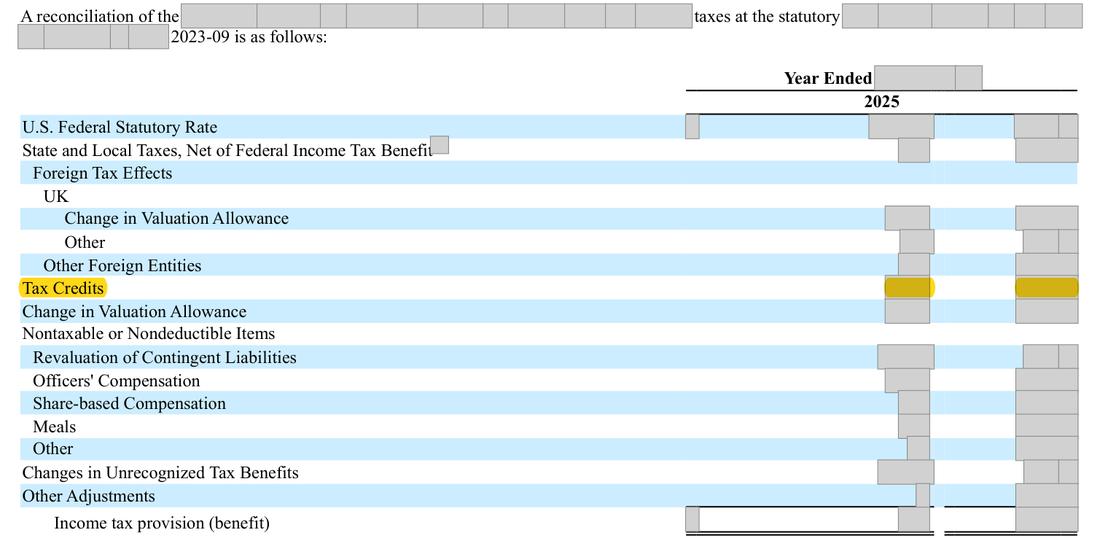
Task: Click the 'Other' row under UK
Action: [x=84, y=242]
